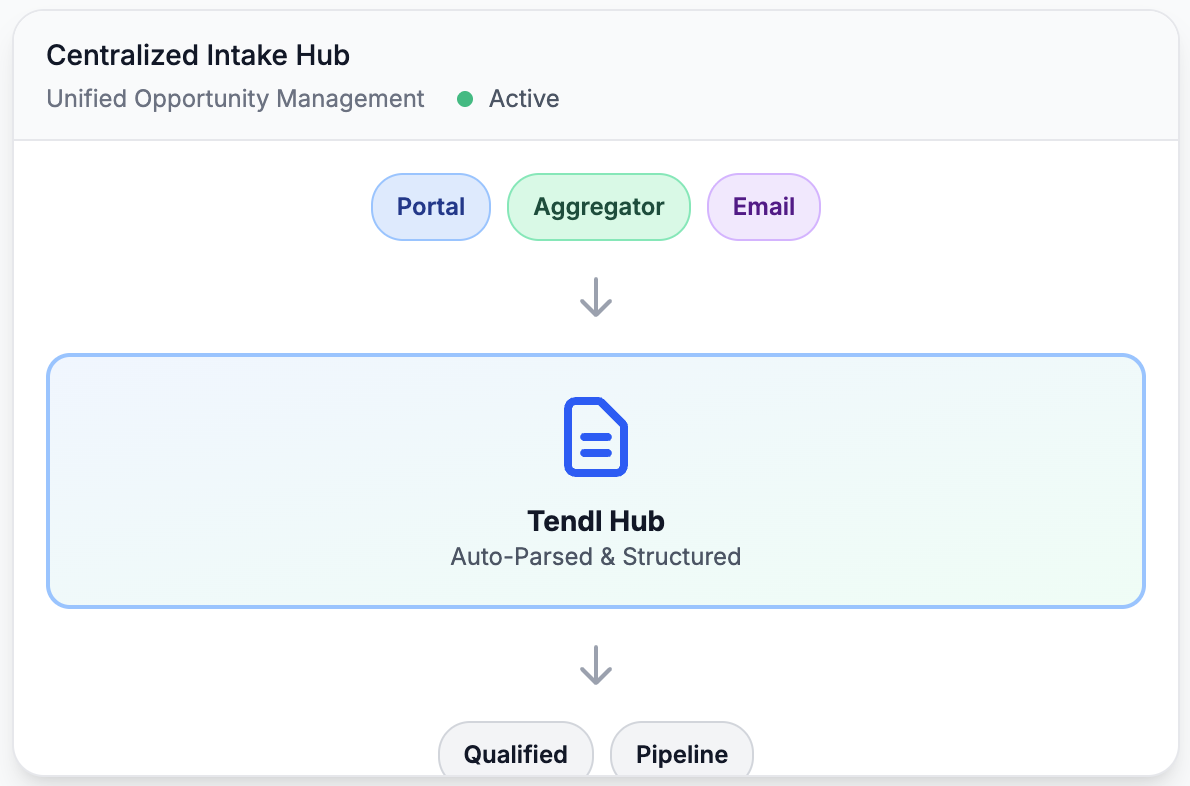Screen dimensions: 1190x786
Task: Click the Unified Opportunity Management subtitle
Action: pyautogui.click(x=235, y=99)
